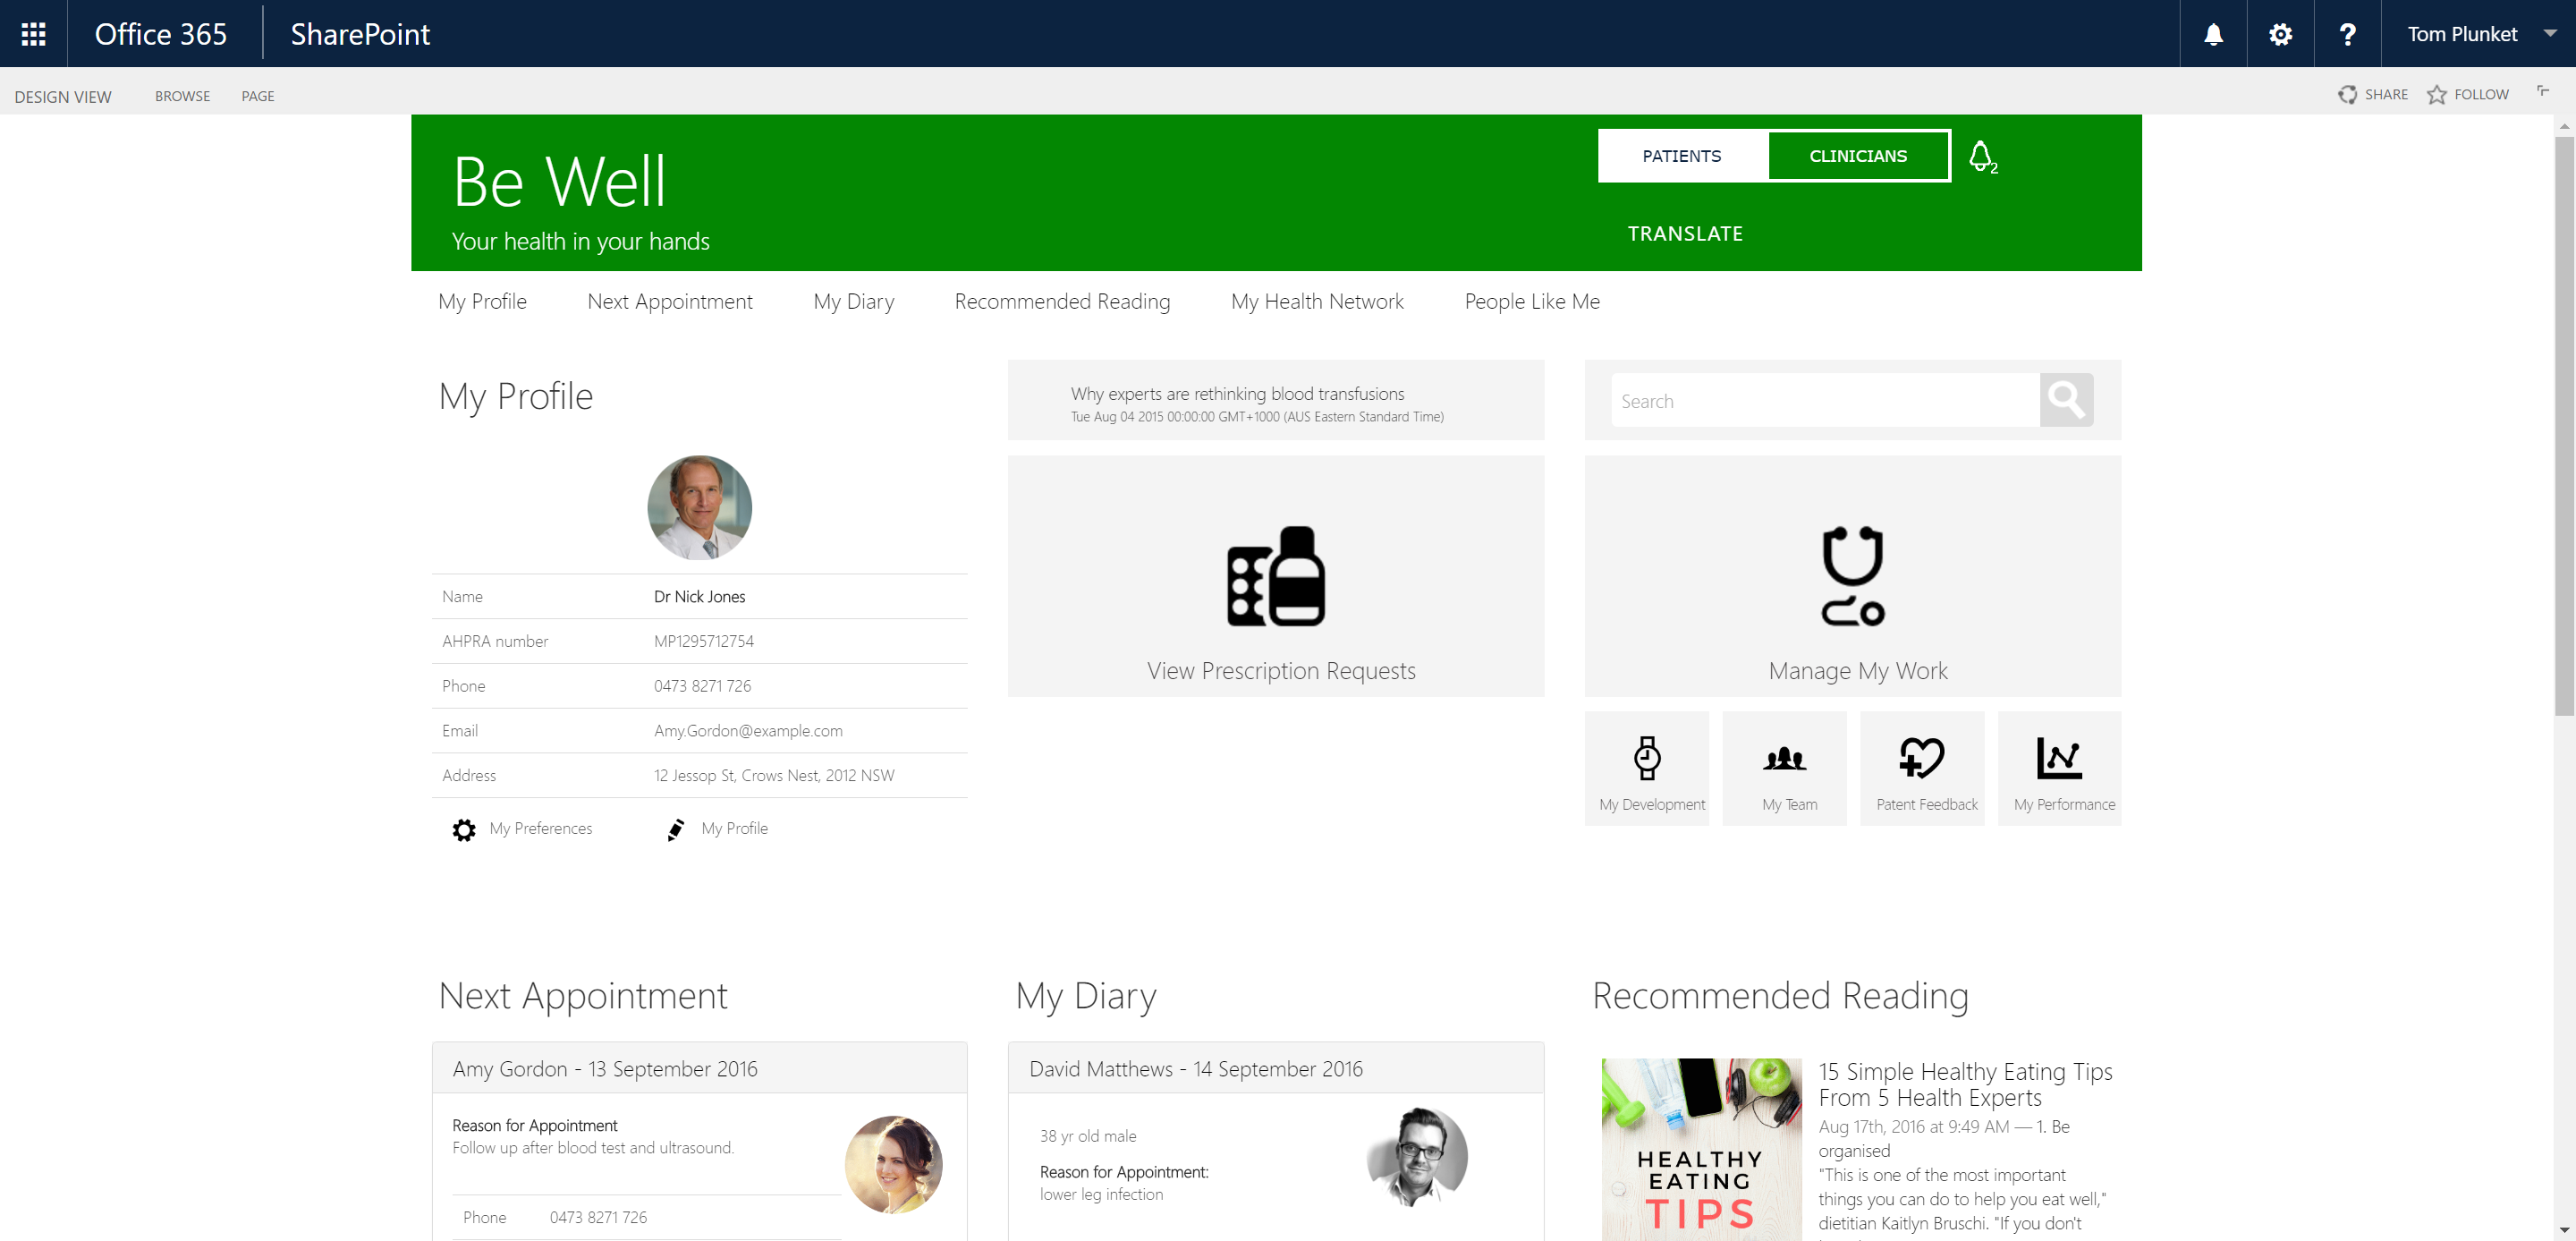
Task: Click the TRANSLATE button
Action: [x=1685, y=233]
